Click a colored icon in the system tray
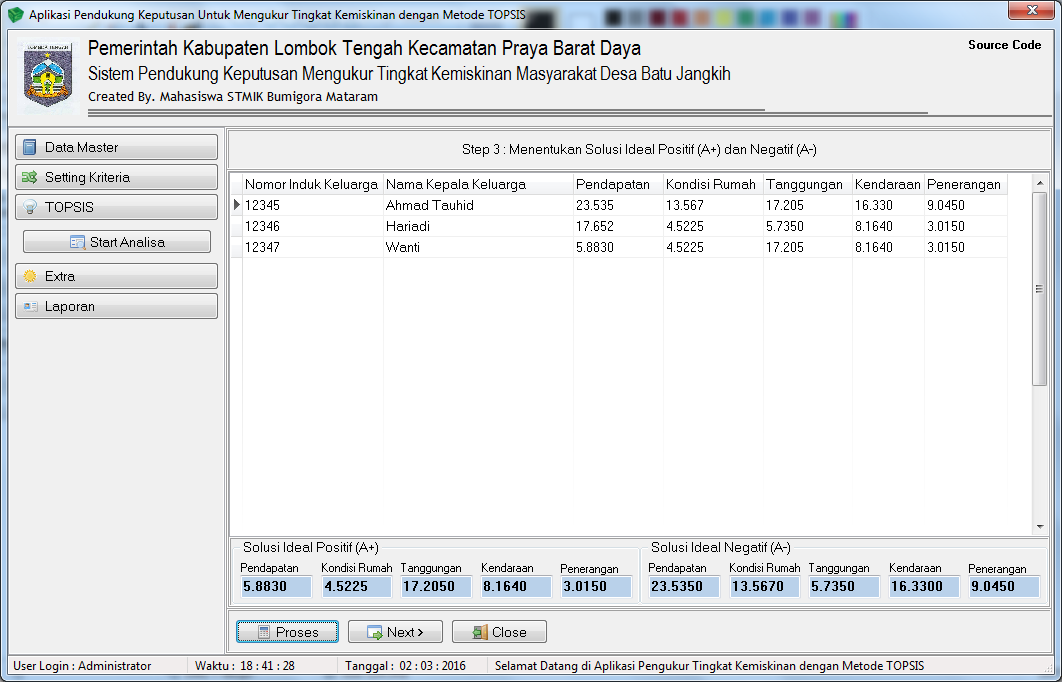Viewport: 1062px width, 682px height. [x=655, y=16]
